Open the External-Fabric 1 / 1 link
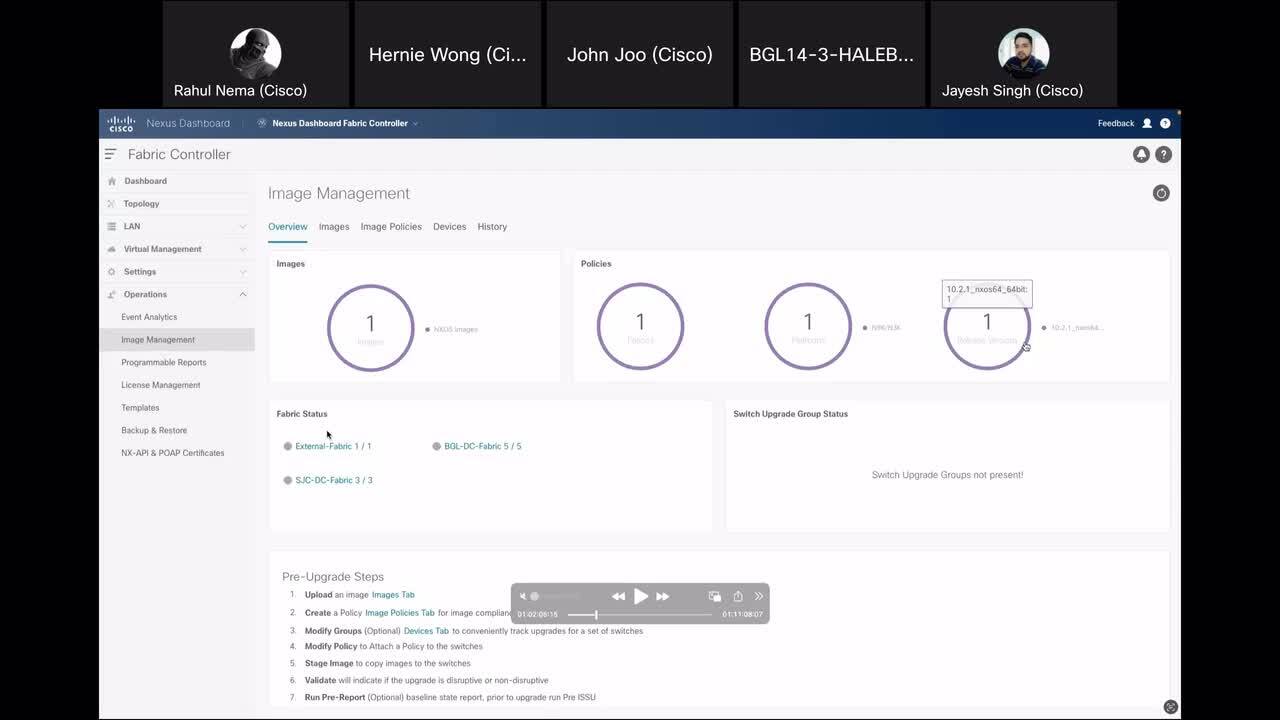Viewport: 1280px width, 720px height. 333,446
